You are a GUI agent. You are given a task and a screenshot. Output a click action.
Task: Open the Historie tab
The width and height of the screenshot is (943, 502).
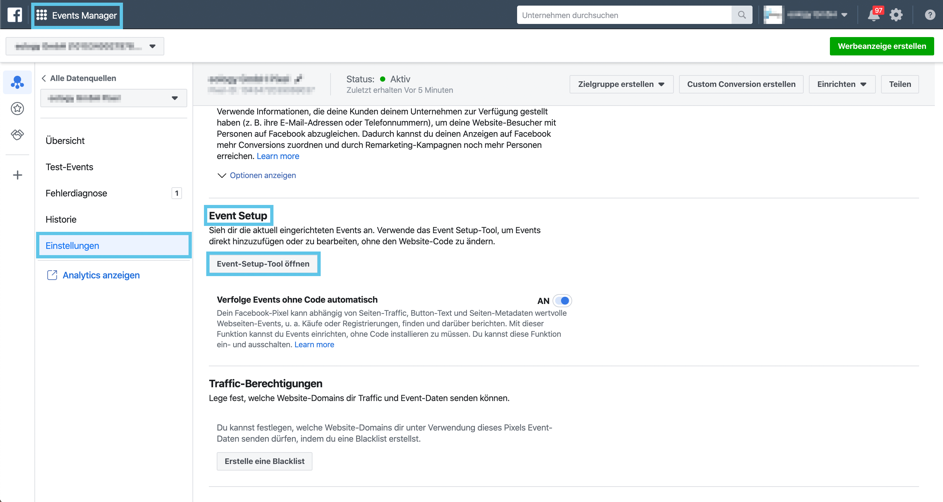[x=61, y=219]
